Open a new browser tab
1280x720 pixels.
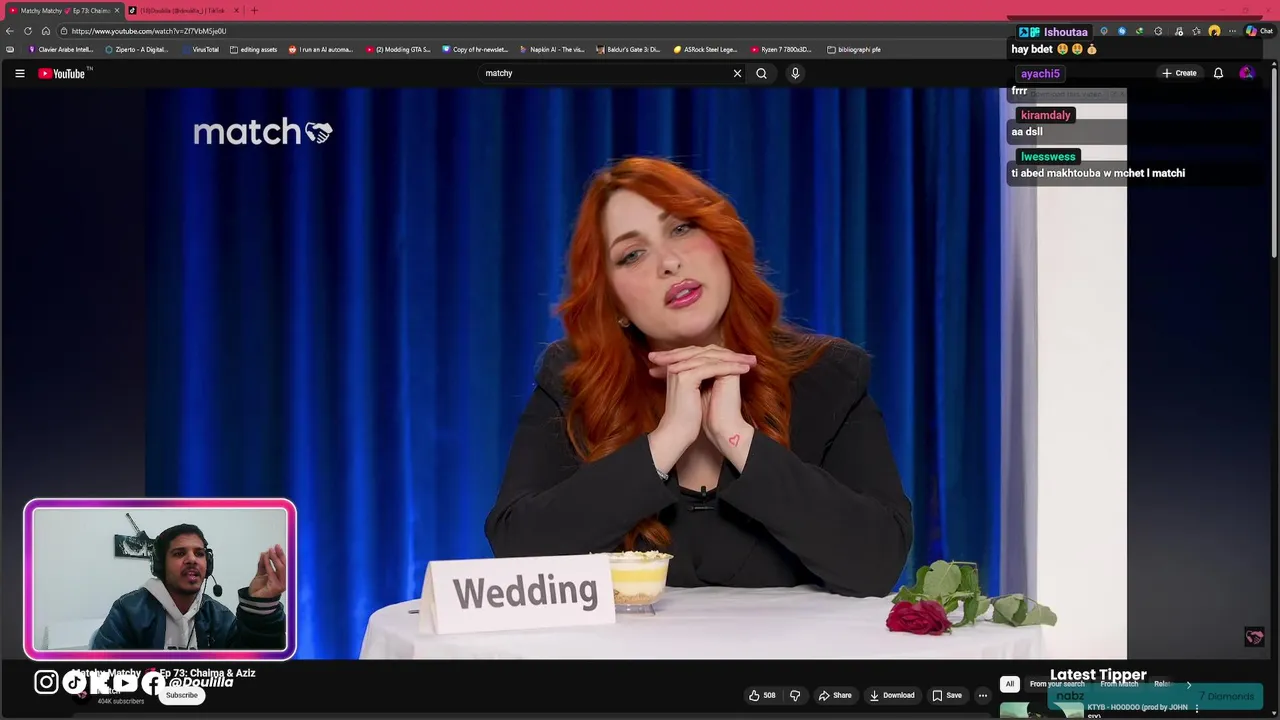254,10
